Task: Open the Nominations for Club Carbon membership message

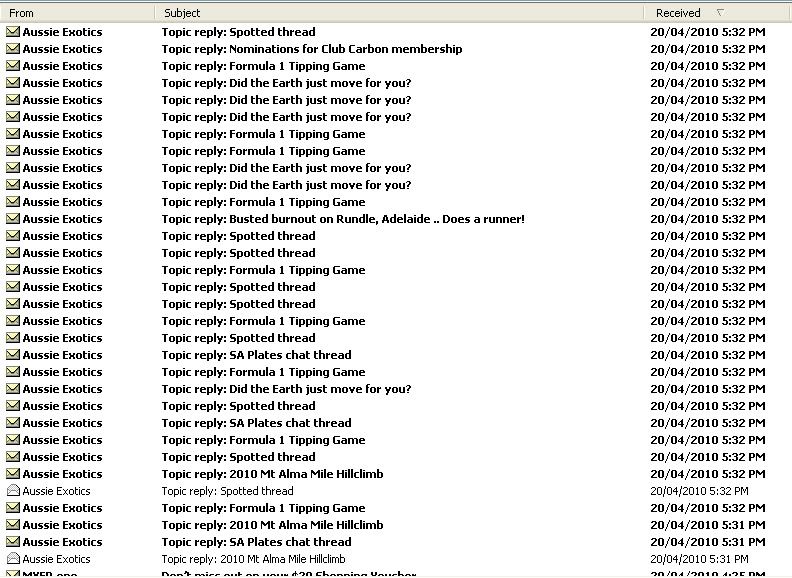Action: point(311,49)
